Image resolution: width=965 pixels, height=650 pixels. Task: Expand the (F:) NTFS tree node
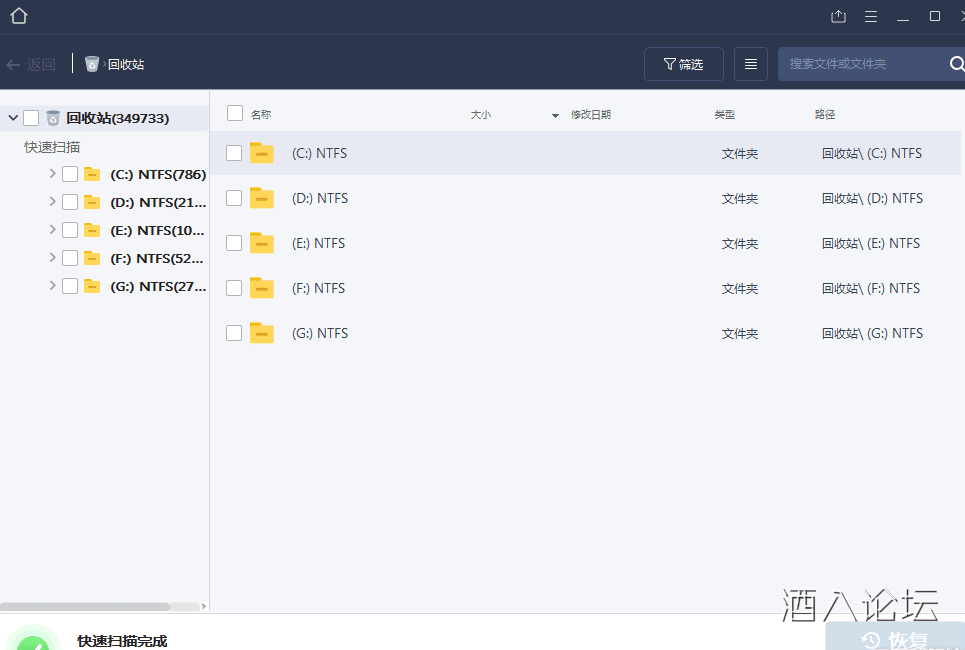pyautogui.click(x=52, y=258)
